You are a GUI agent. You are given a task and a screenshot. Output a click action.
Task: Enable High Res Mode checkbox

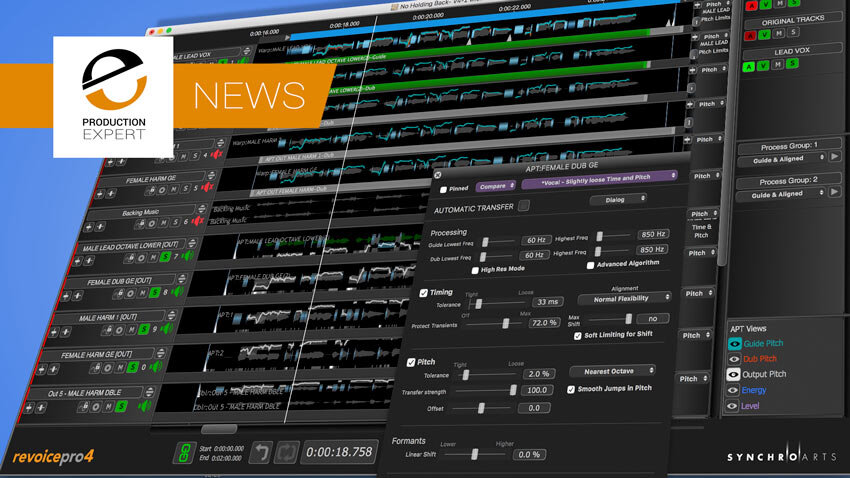pyautogui.click(x=475, y=270)
